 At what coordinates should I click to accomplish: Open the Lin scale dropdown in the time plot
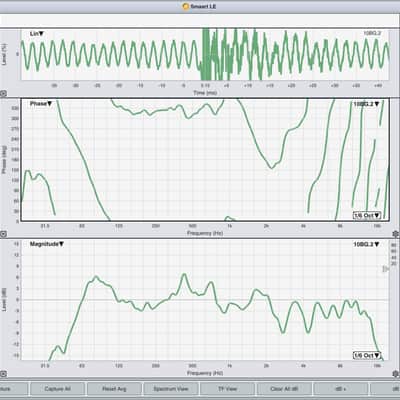tap(37, 34)
